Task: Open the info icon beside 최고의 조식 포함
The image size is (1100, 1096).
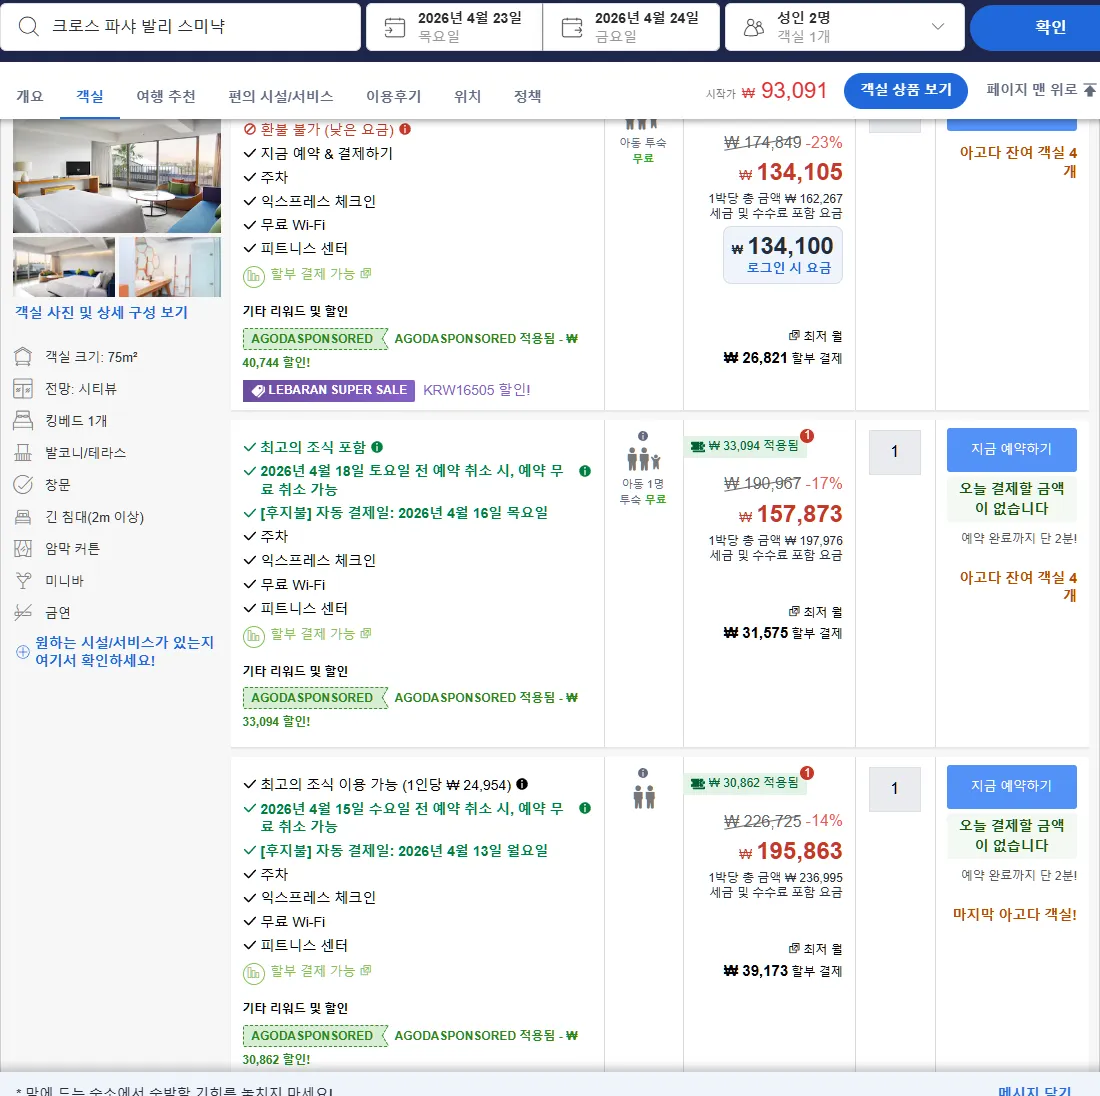Action: pos(377,447)
